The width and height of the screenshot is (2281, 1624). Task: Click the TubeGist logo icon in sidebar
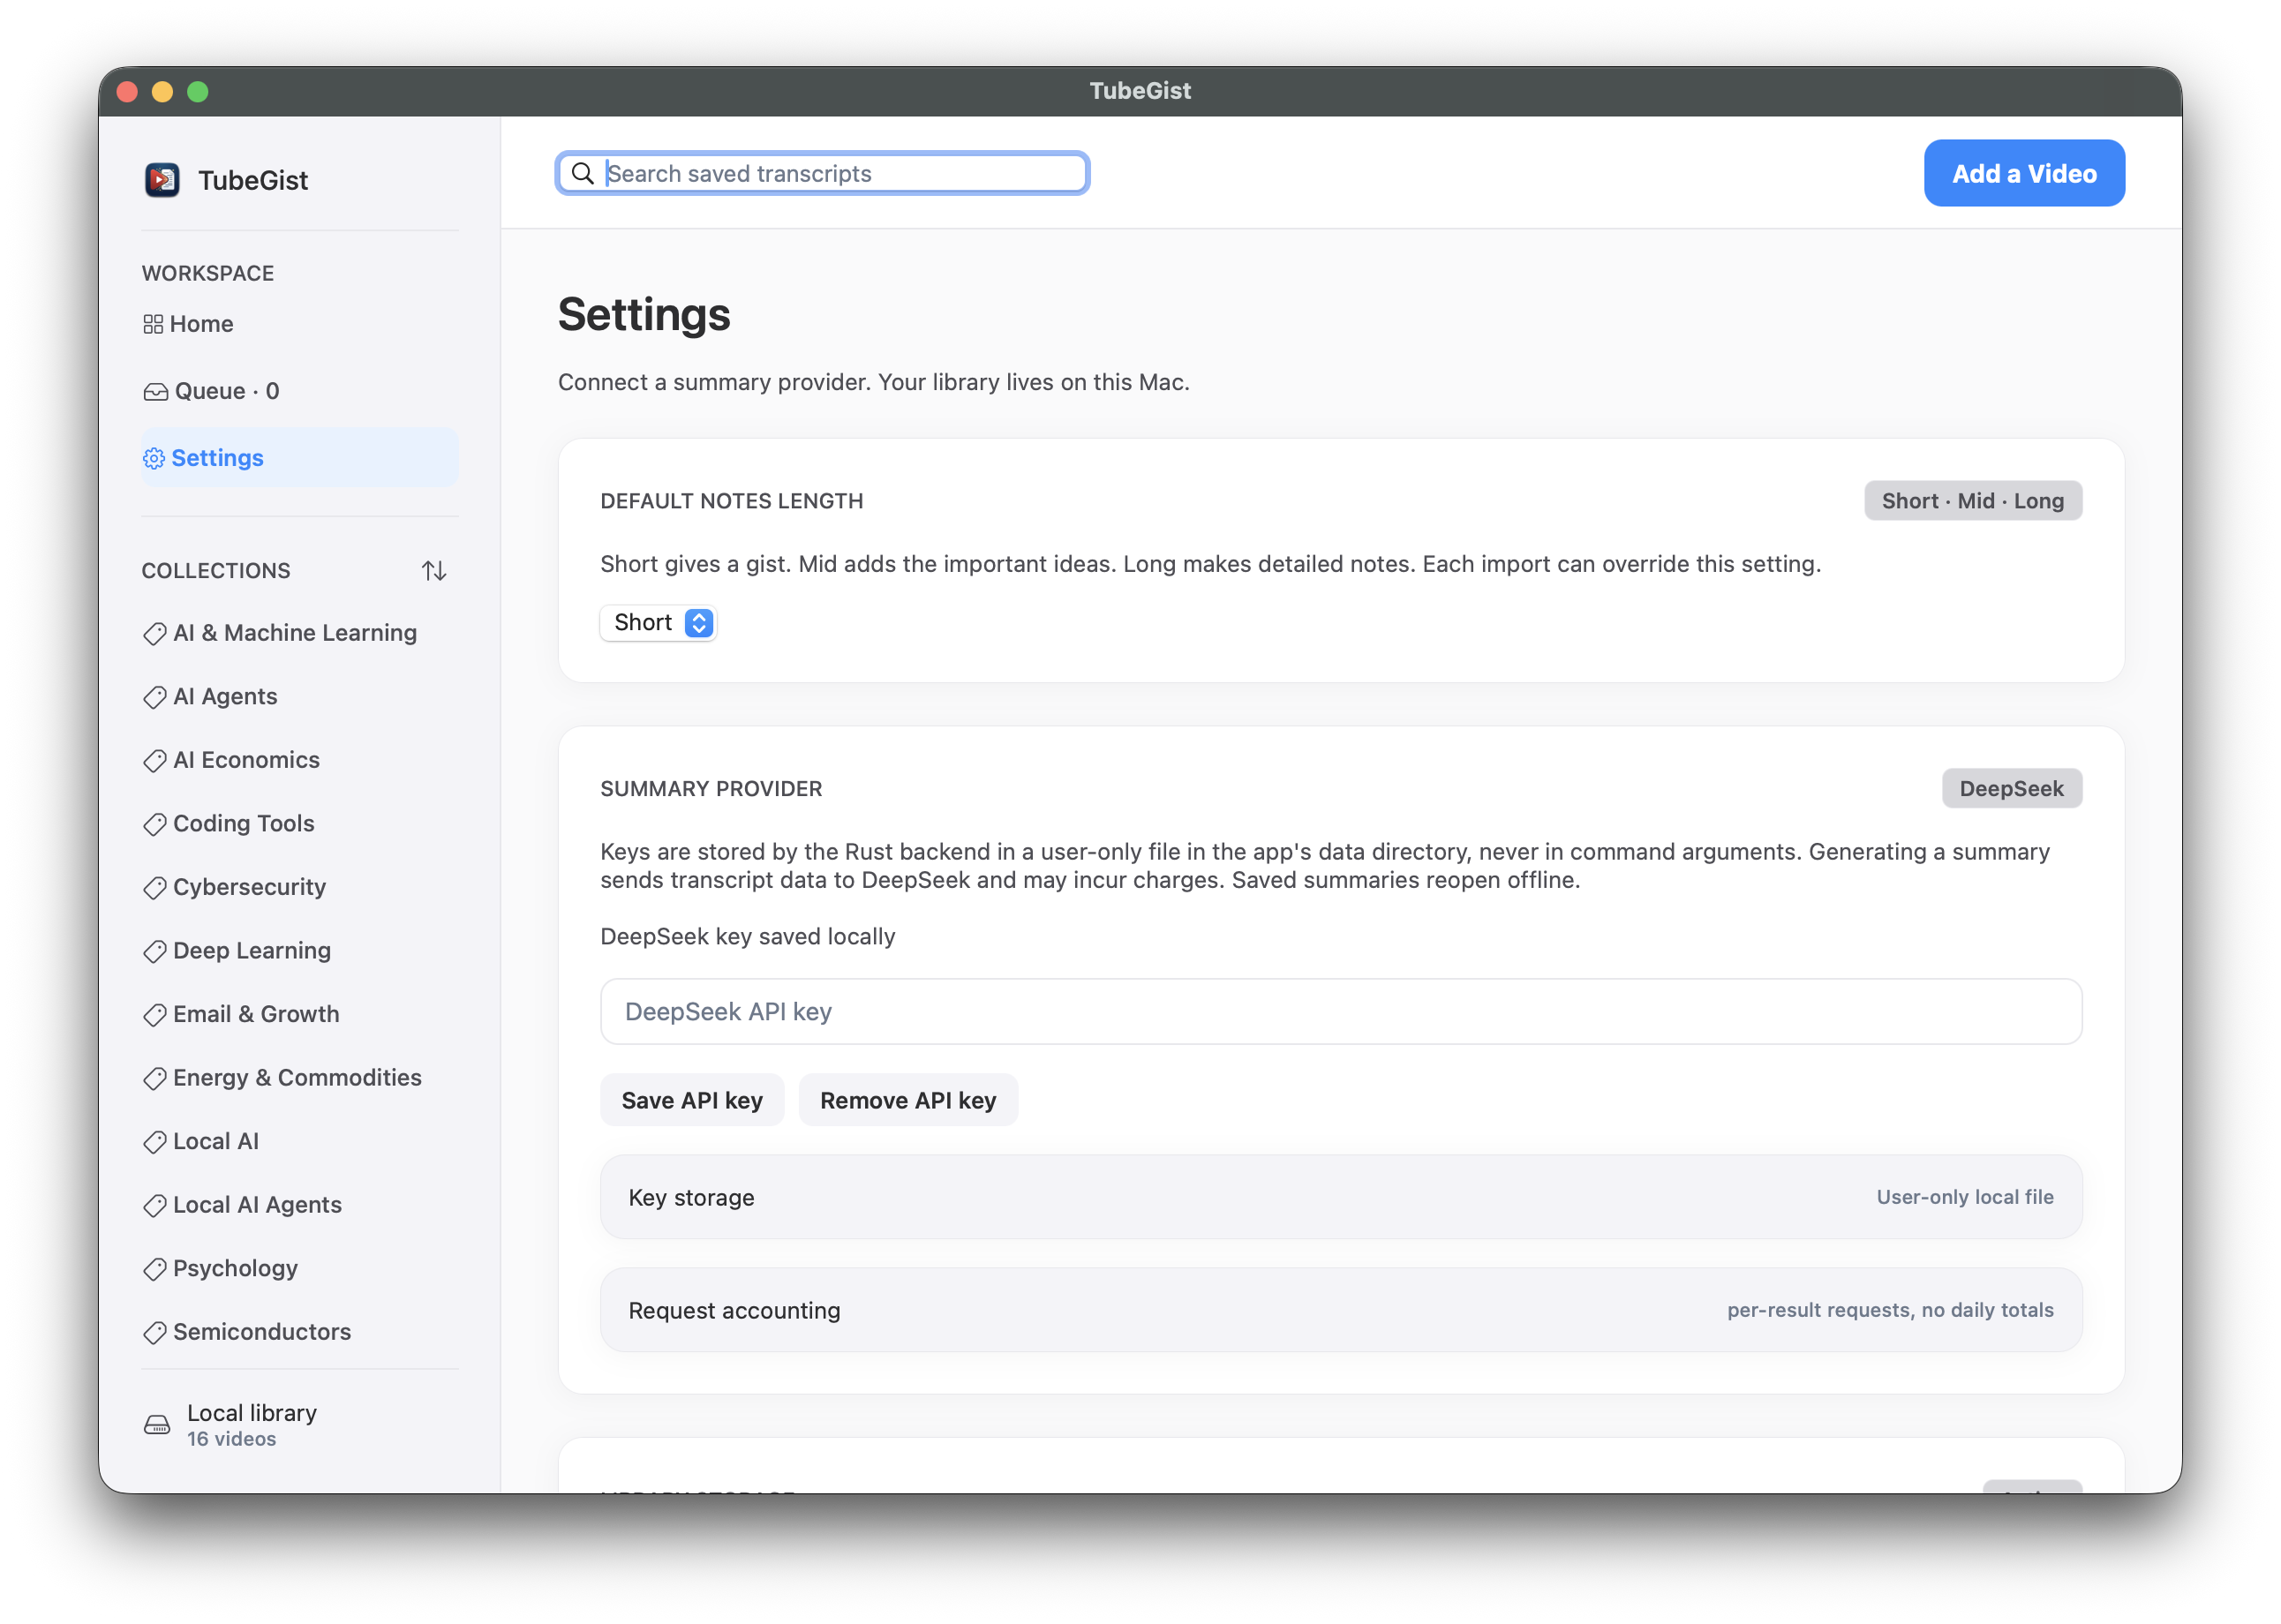tap(161, 180)
